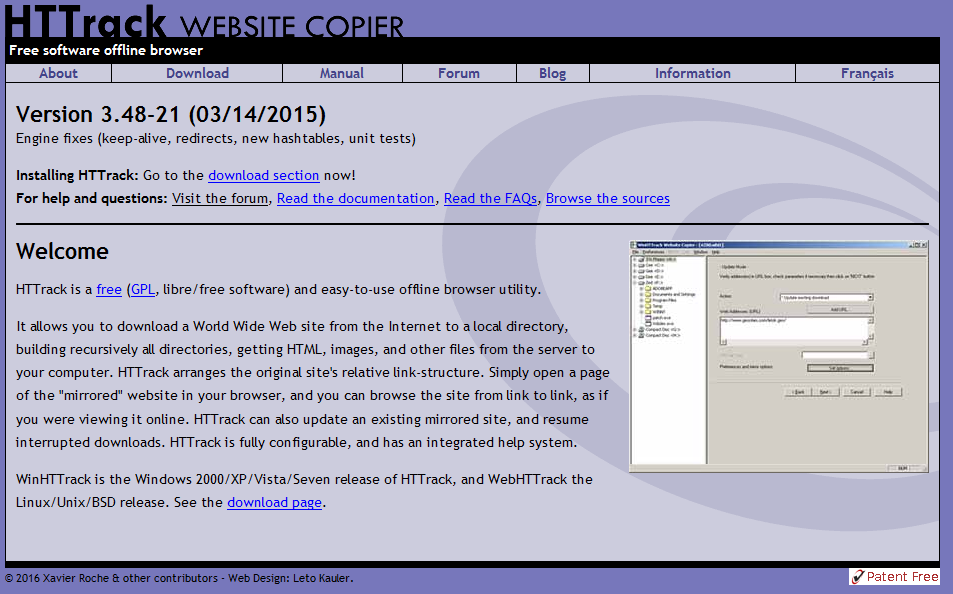This screenshot has width=953, height=594.
Task: Visit the Forum menu item
Action: click(x=459, y=73)
